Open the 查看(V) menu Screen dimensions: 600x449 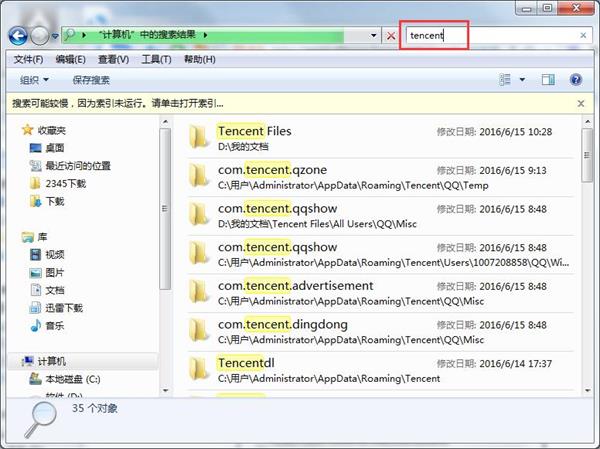click(x=113, y=59)
